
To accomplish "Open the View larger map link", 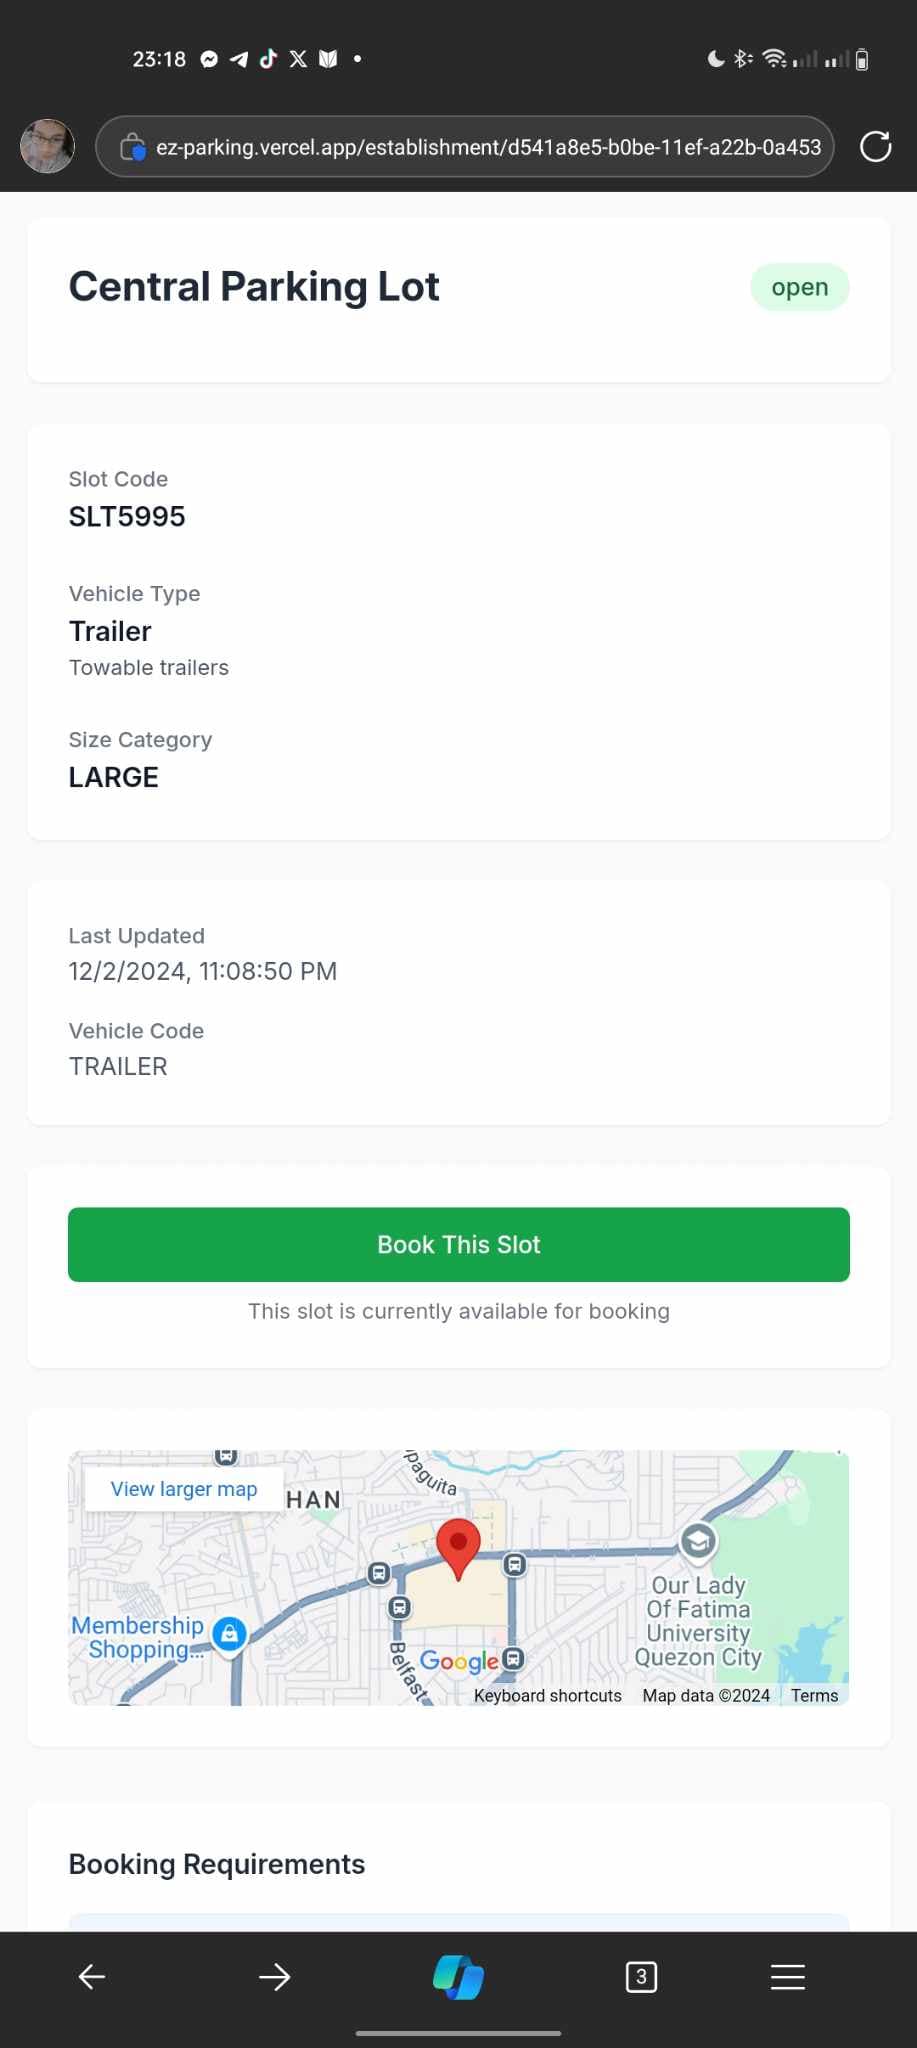I will (184, 1489).
